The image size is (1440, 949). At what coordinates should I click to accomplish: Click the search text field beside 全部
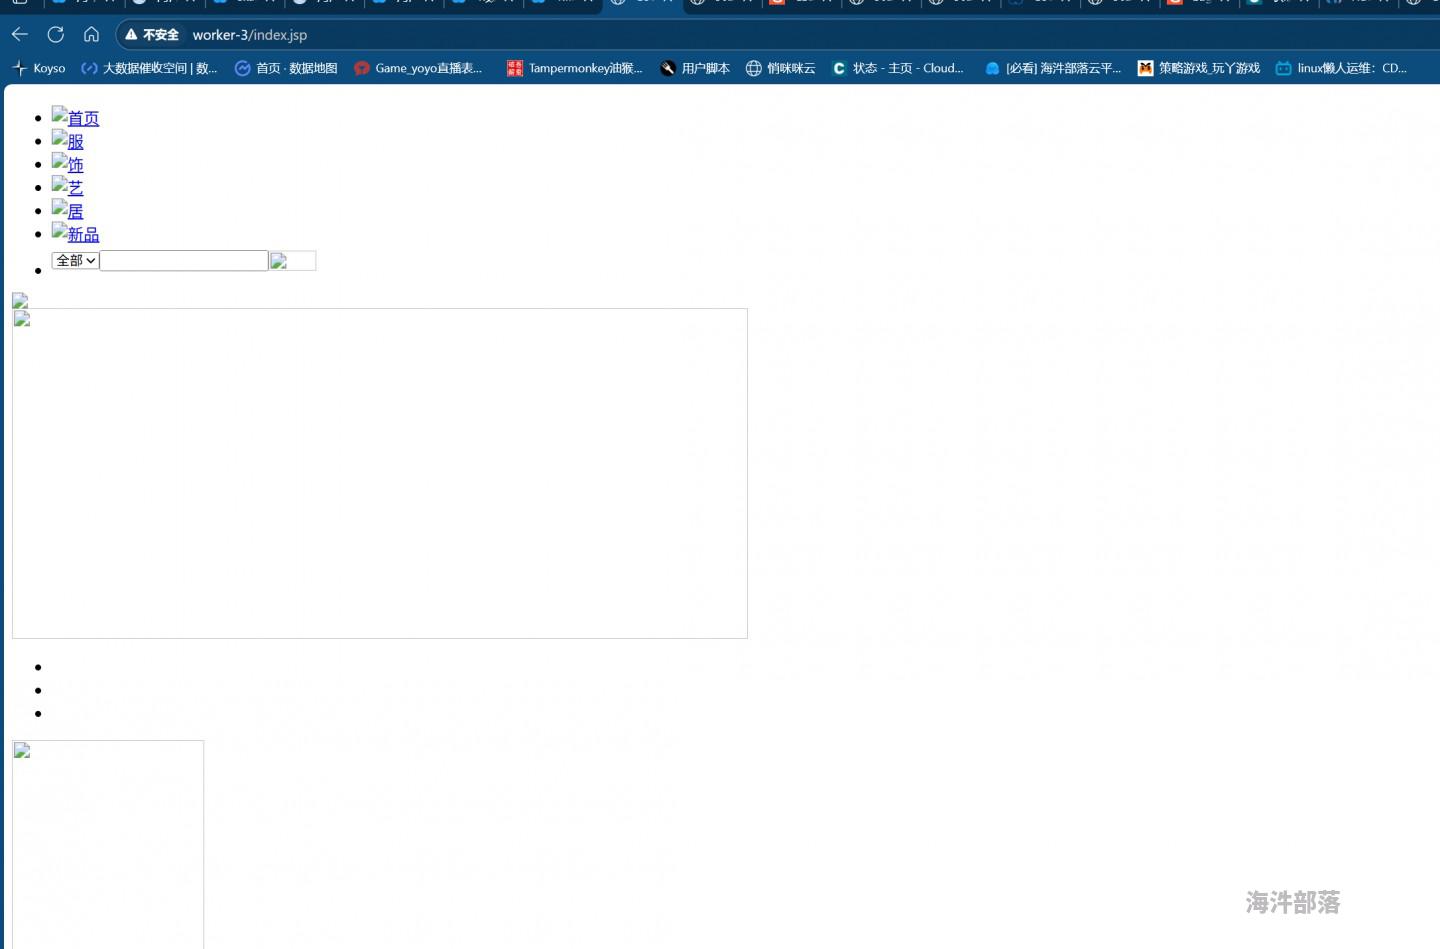(184, 260)
